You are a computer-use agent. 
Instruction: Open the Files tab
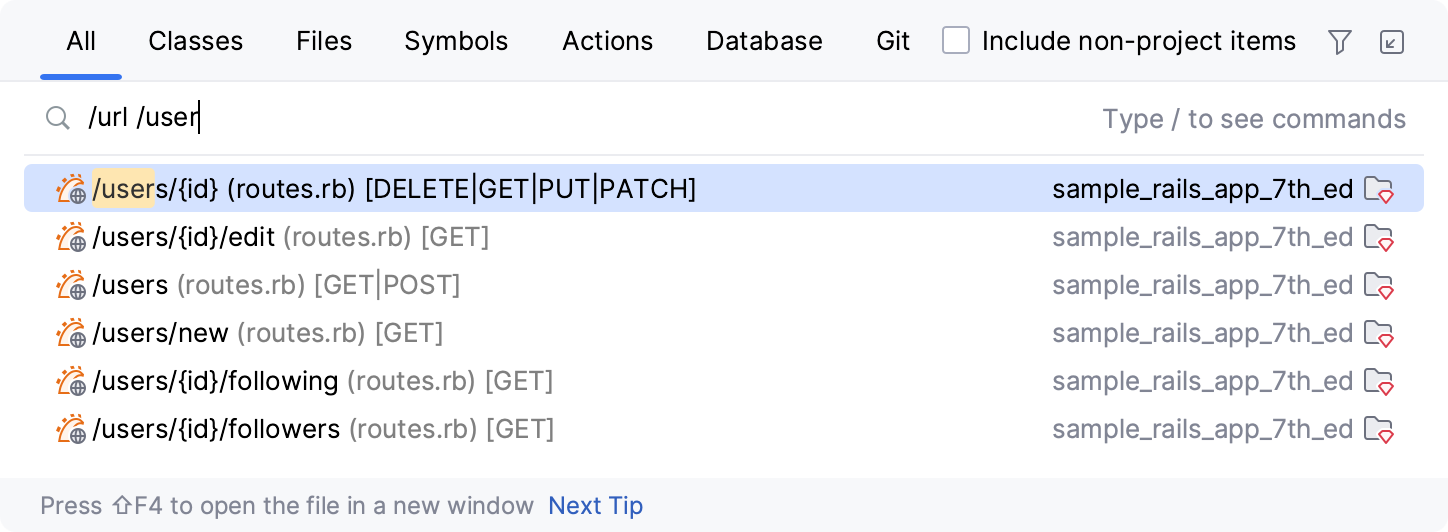point(324,41)
